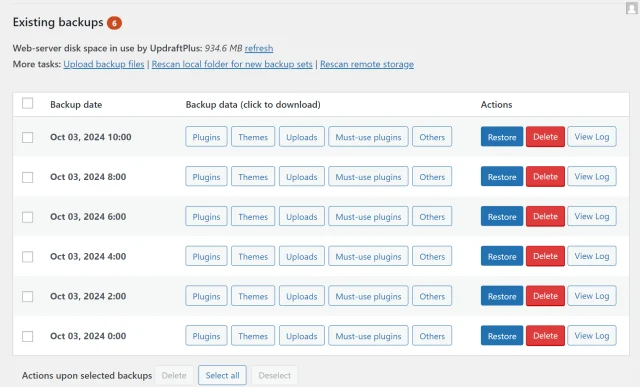Image resolution: width=640 pixels, height=387 pixels.
Task: Delete the Oct 03, 2024 4:00 backup
Action: pyautogui.click(x=545, y=256)
